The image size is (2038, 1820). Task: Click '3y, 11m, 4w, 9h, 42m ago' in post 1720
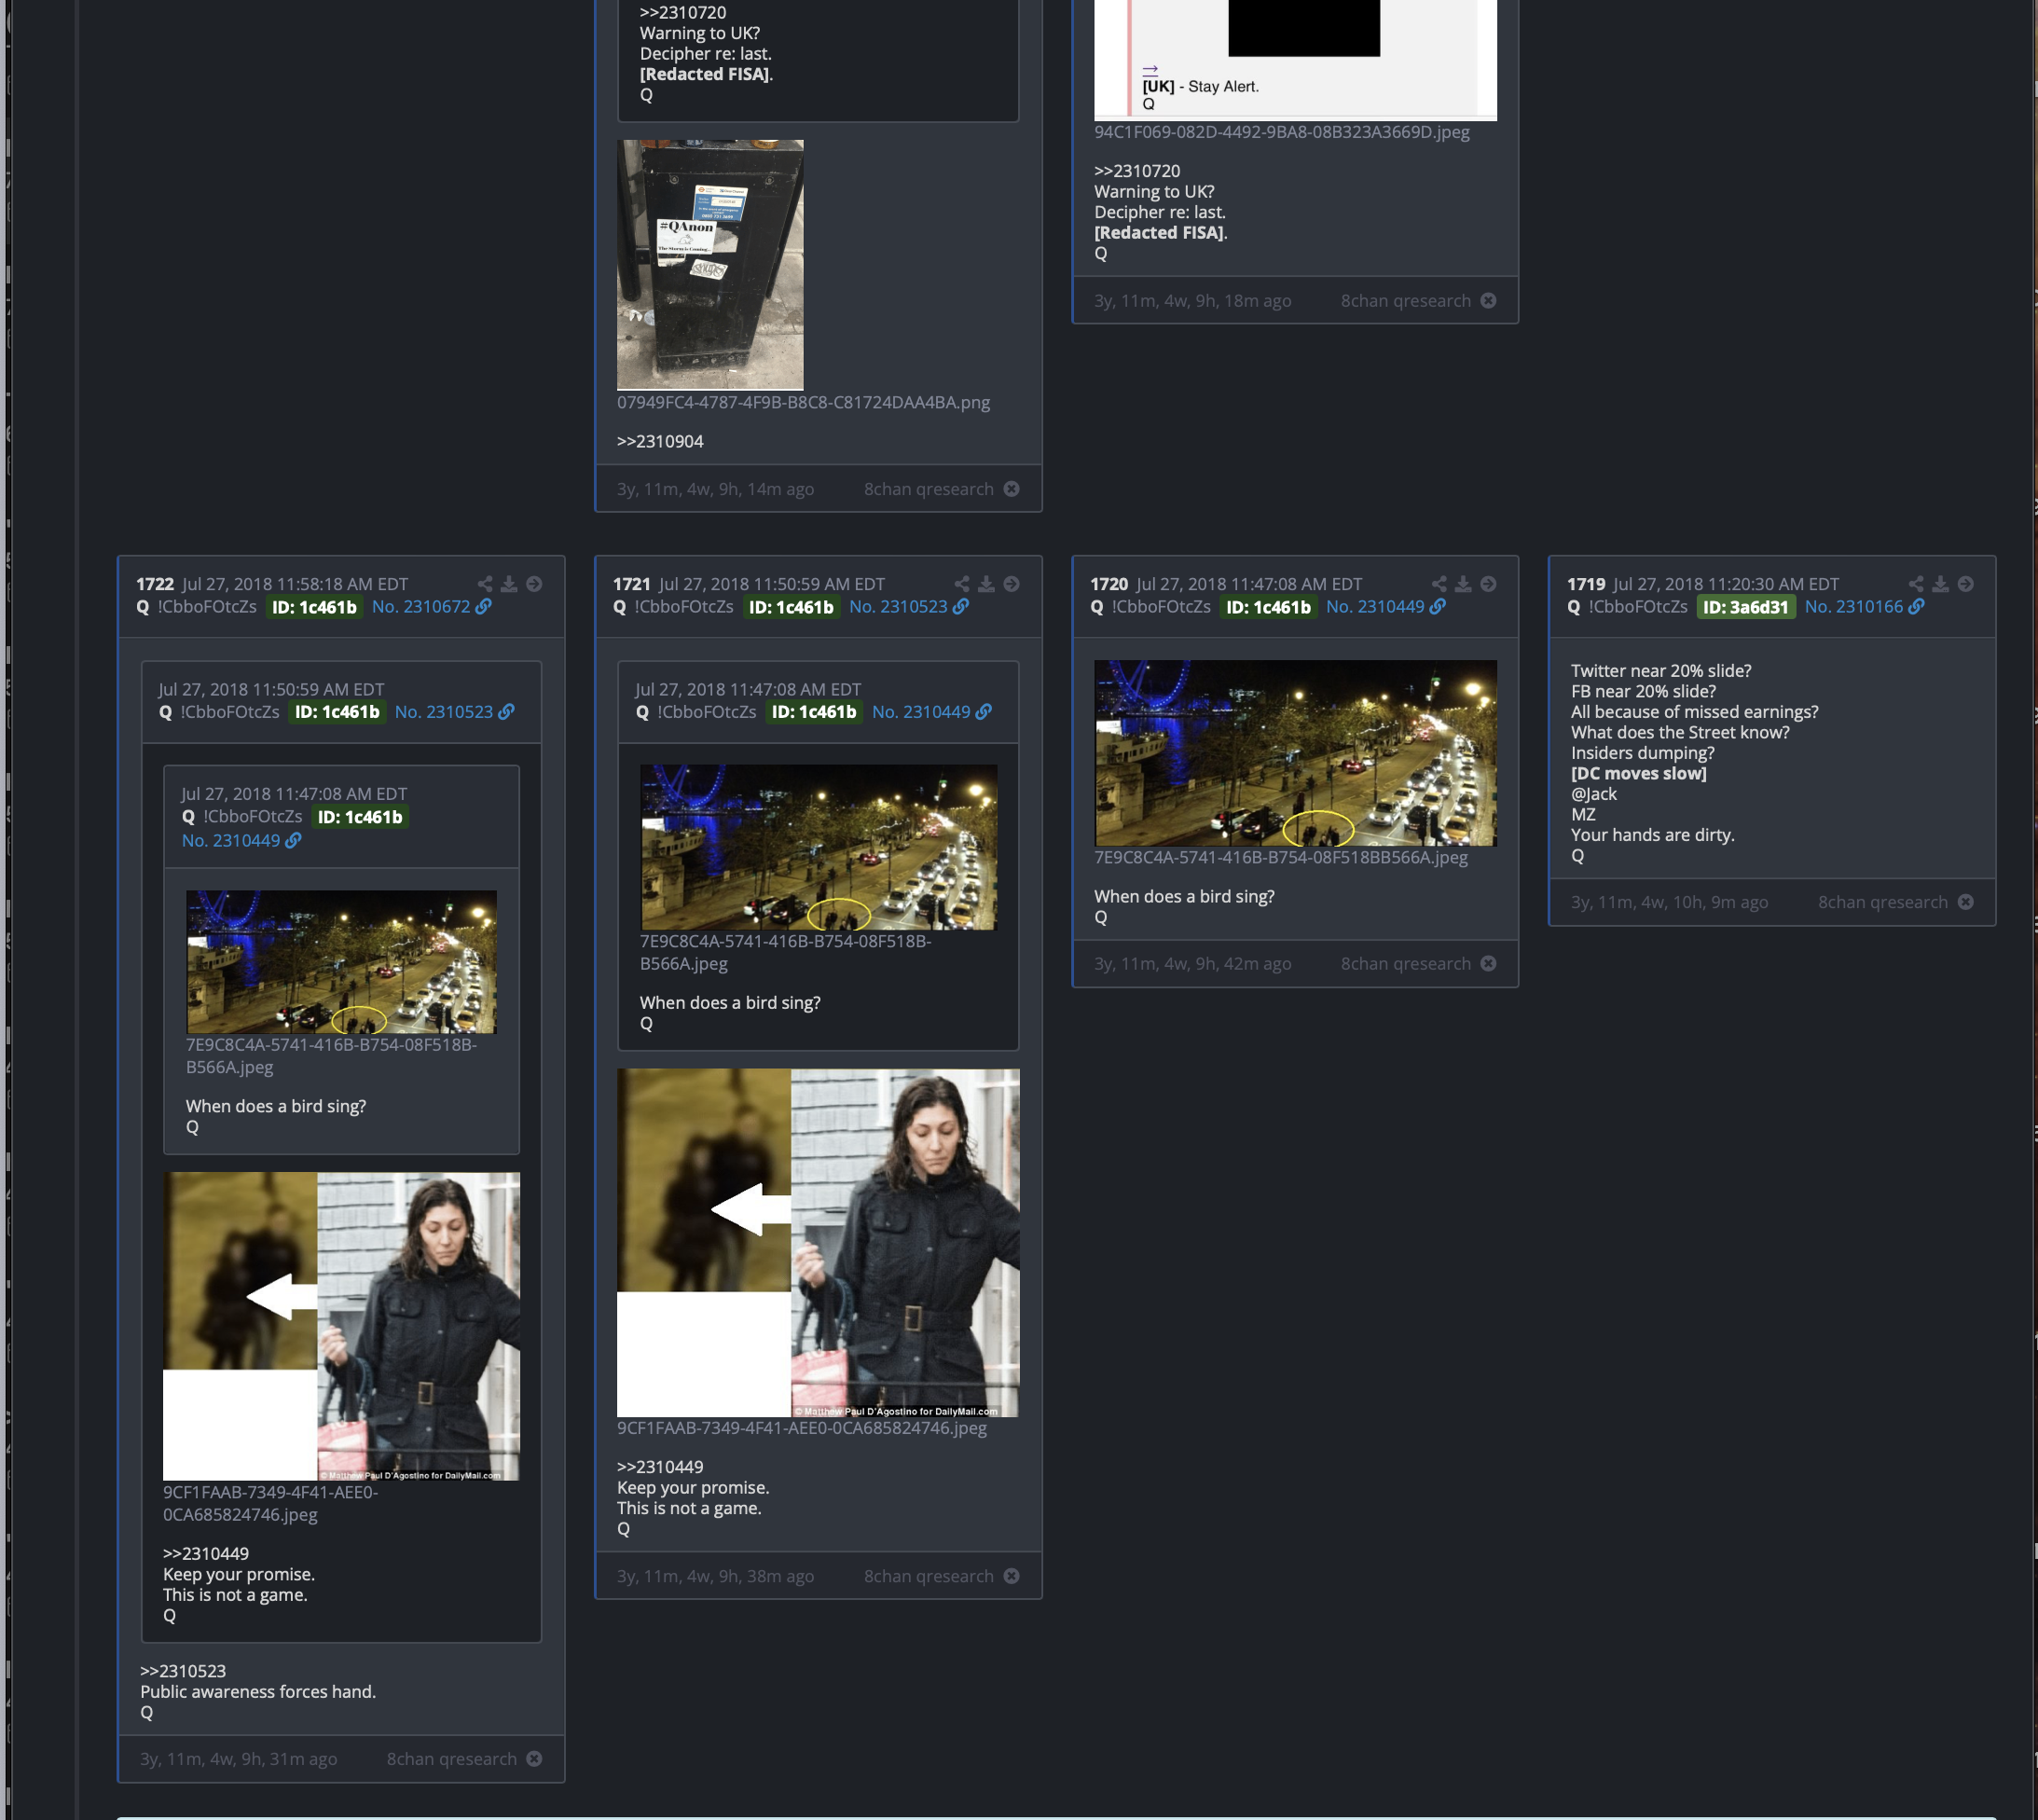(1192, 964)
